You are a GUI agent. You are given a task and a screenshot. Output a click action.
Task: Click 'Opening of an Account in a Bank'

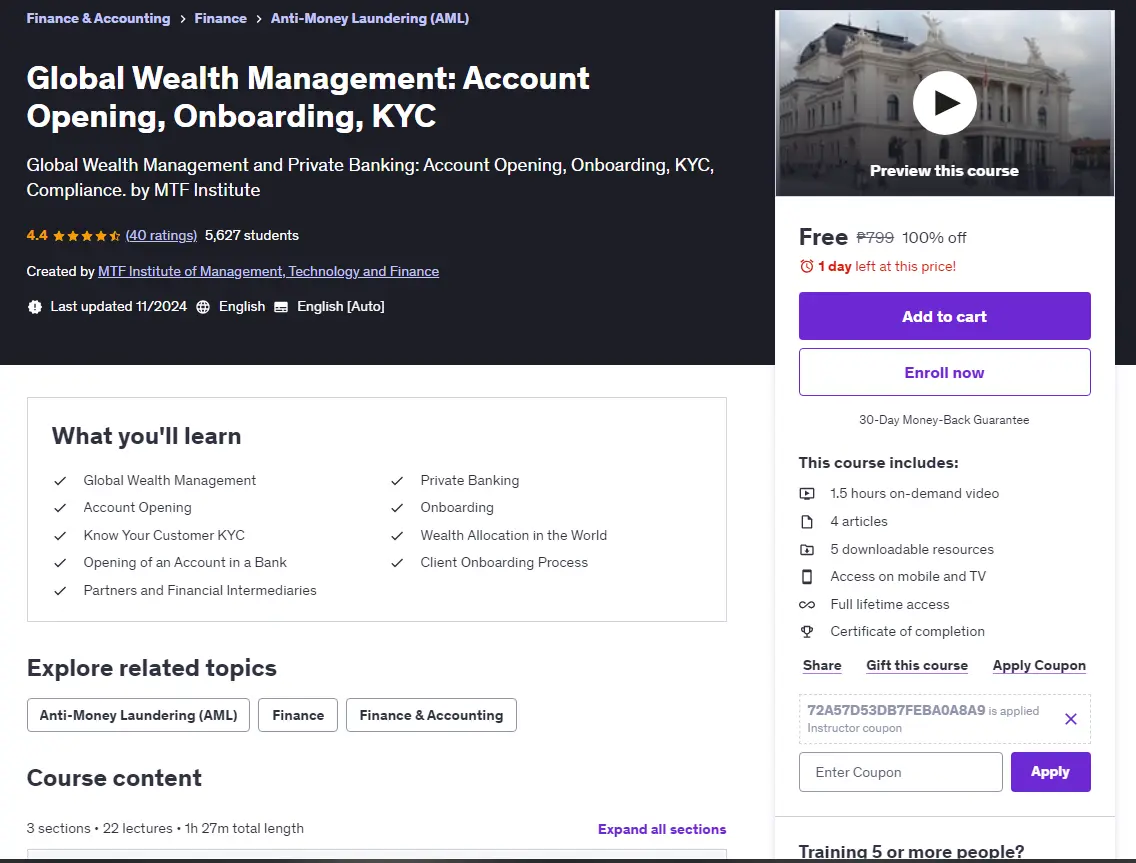[x=185, y=563]
